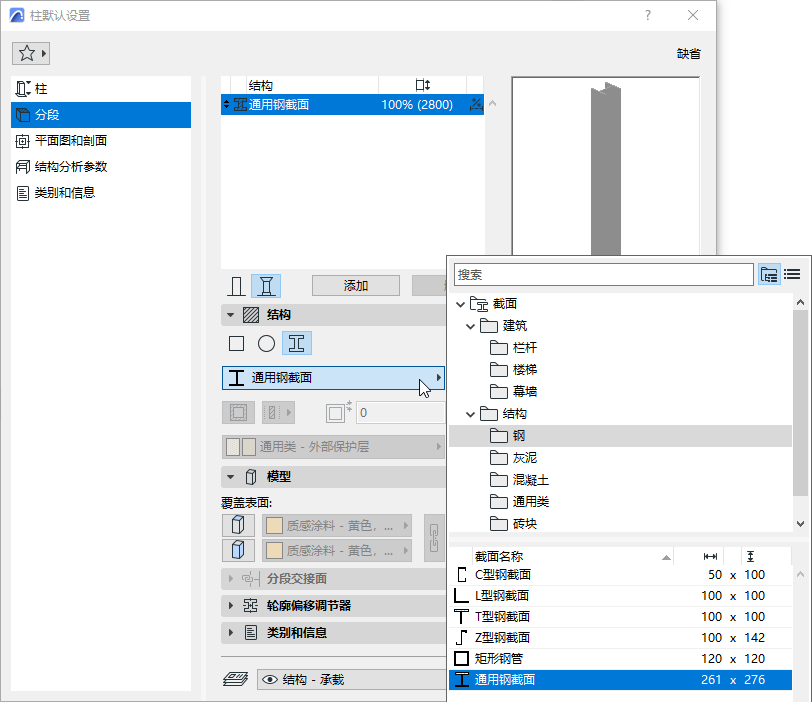
Task: Sort by the 截面名称 column header
Action: click(x=573, y=557)
